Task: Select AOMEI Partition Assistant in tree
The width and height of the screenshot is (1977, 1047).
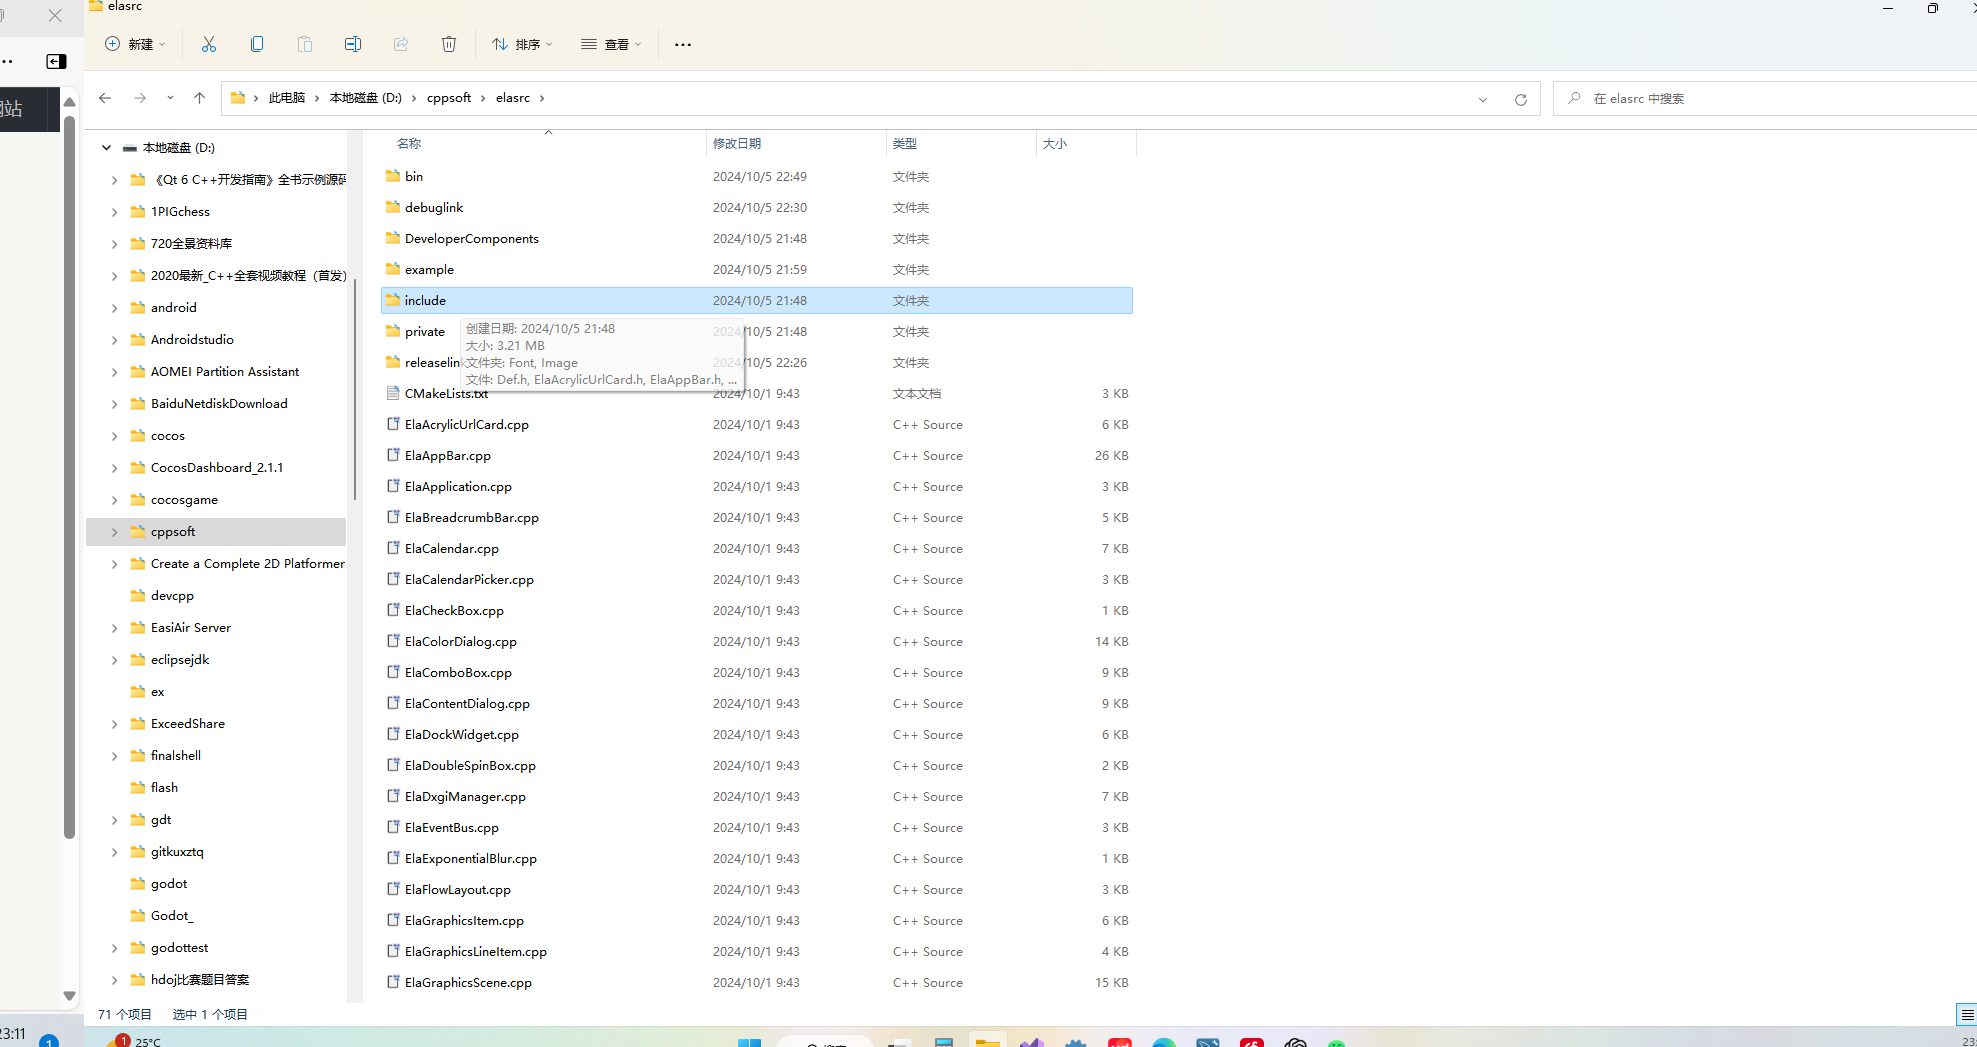Action: click(225, 372)
